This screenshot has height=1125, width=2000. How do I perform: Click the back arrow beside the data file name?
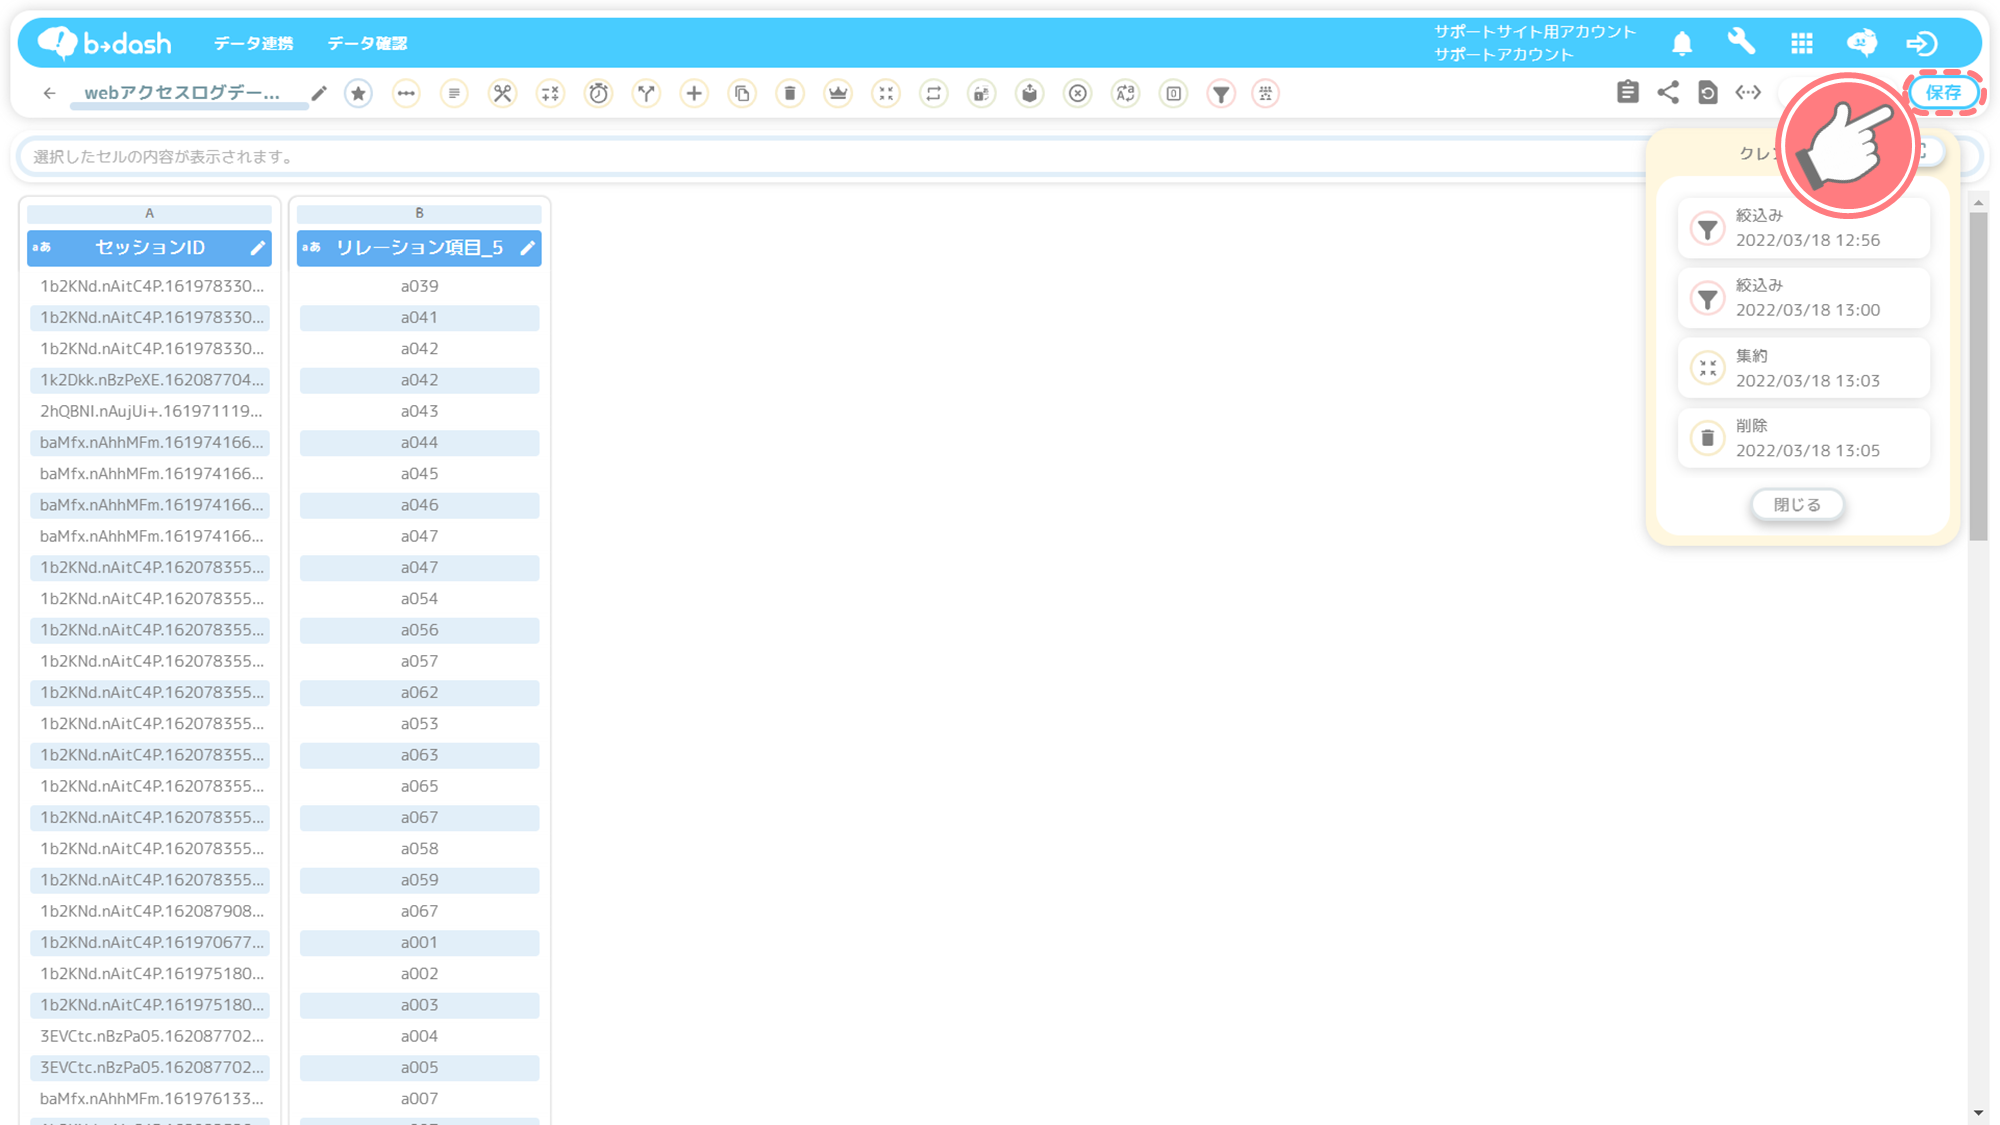click(x=49, y=93)
